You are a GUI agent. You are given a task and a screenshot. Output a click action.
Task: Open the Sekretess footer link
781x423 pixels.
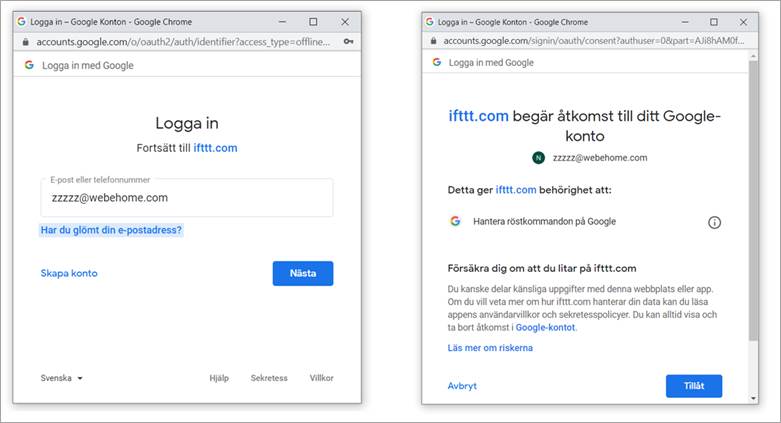click(269, 378)
